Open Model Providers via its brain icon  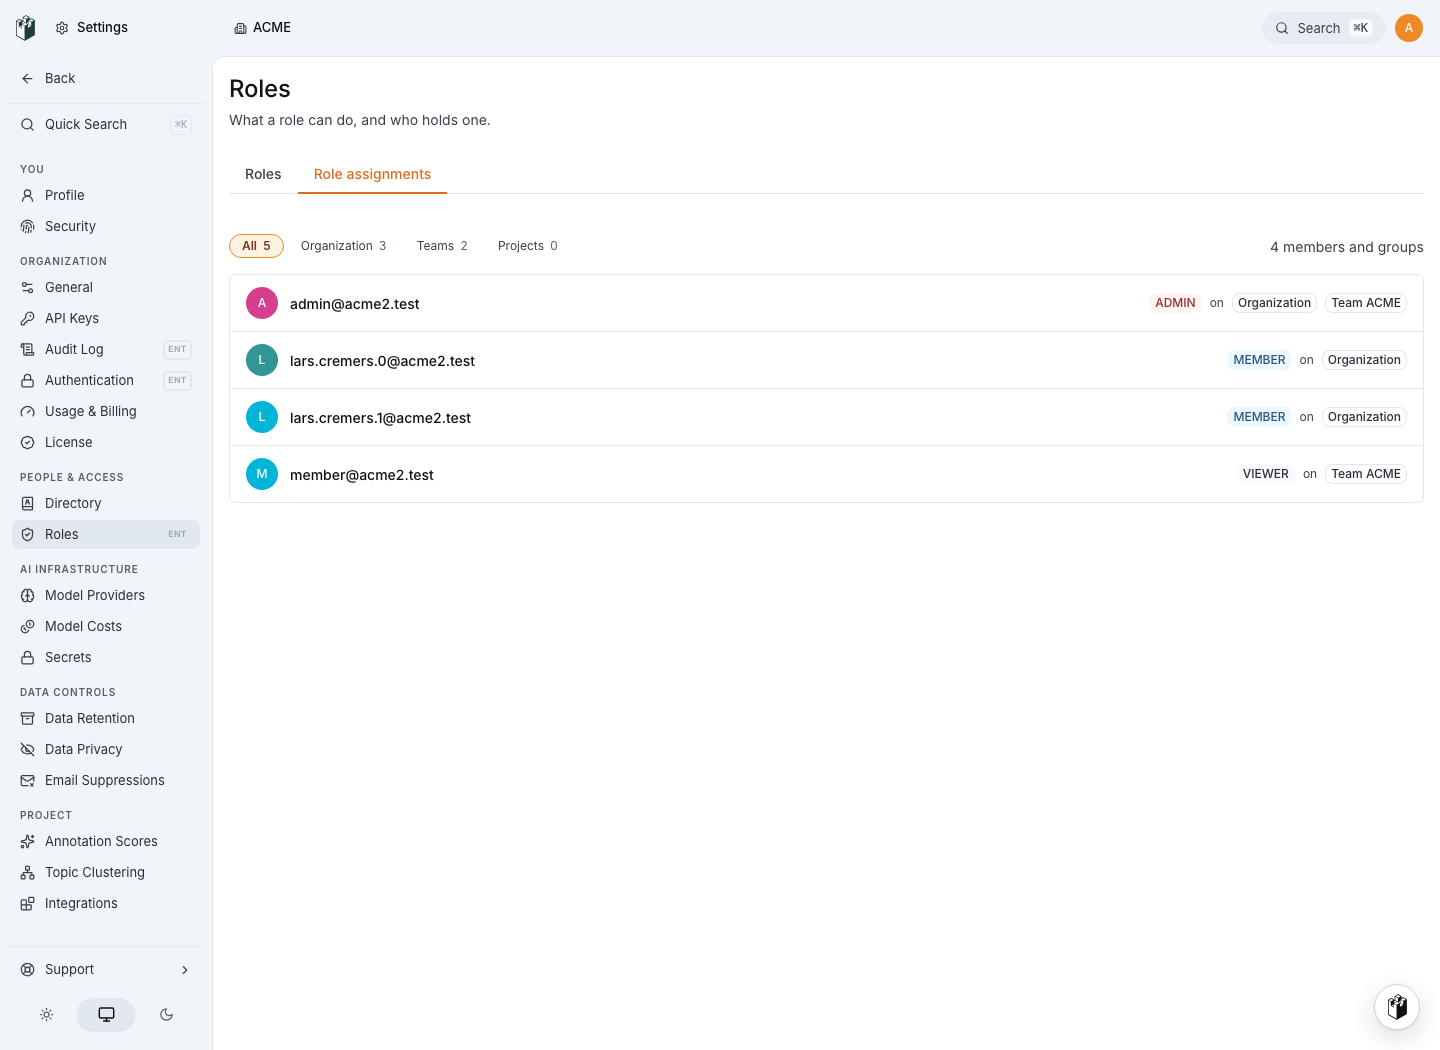28,596
